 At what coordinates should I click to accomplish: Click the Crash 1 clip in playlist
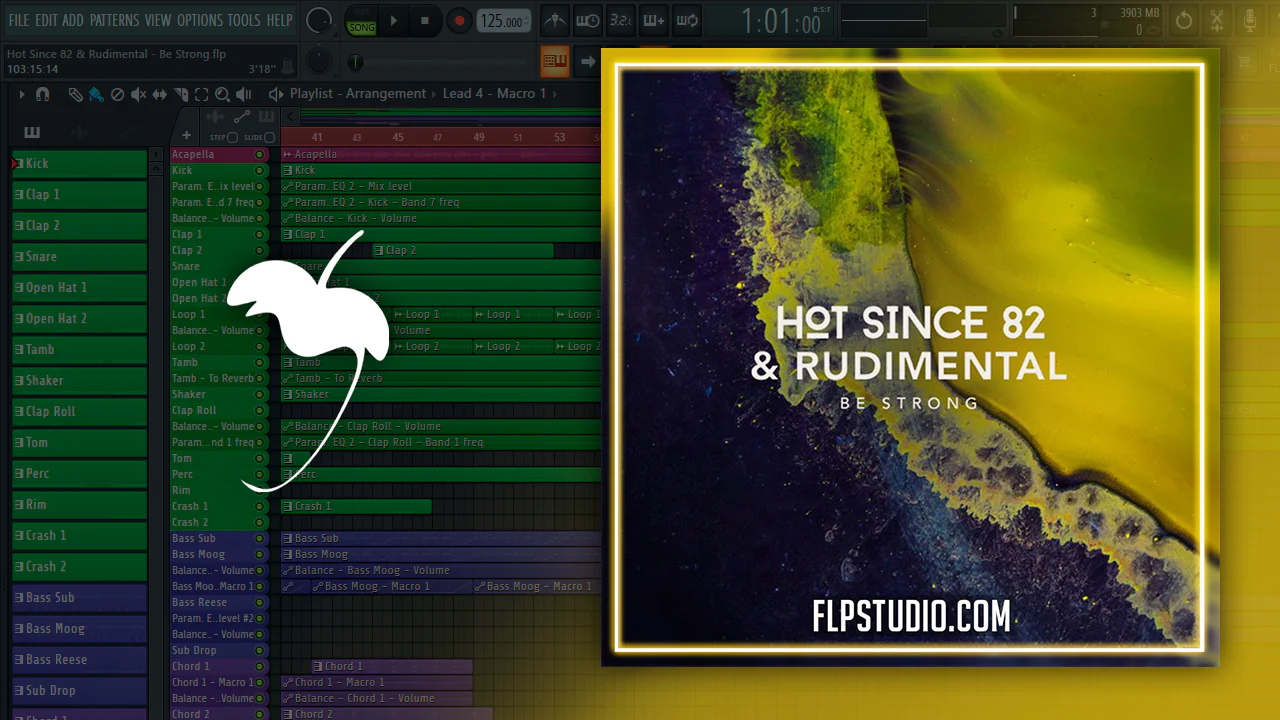(356, 507)
